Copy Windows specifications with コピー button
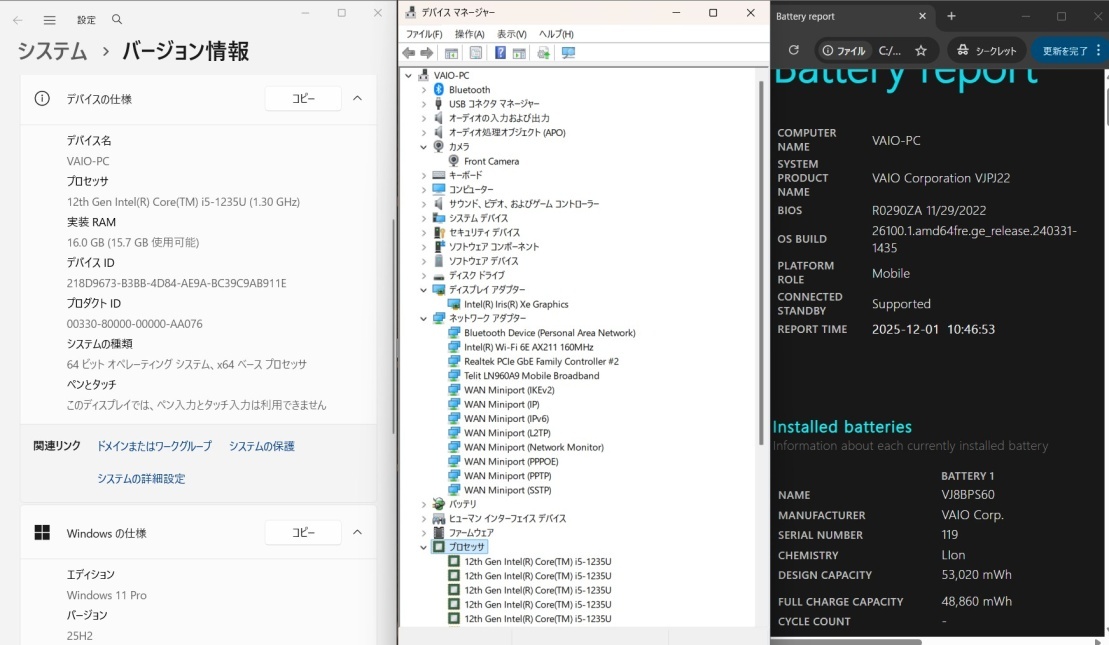Viewport: 1109px width, 645px height. click(x=303, y=533)
